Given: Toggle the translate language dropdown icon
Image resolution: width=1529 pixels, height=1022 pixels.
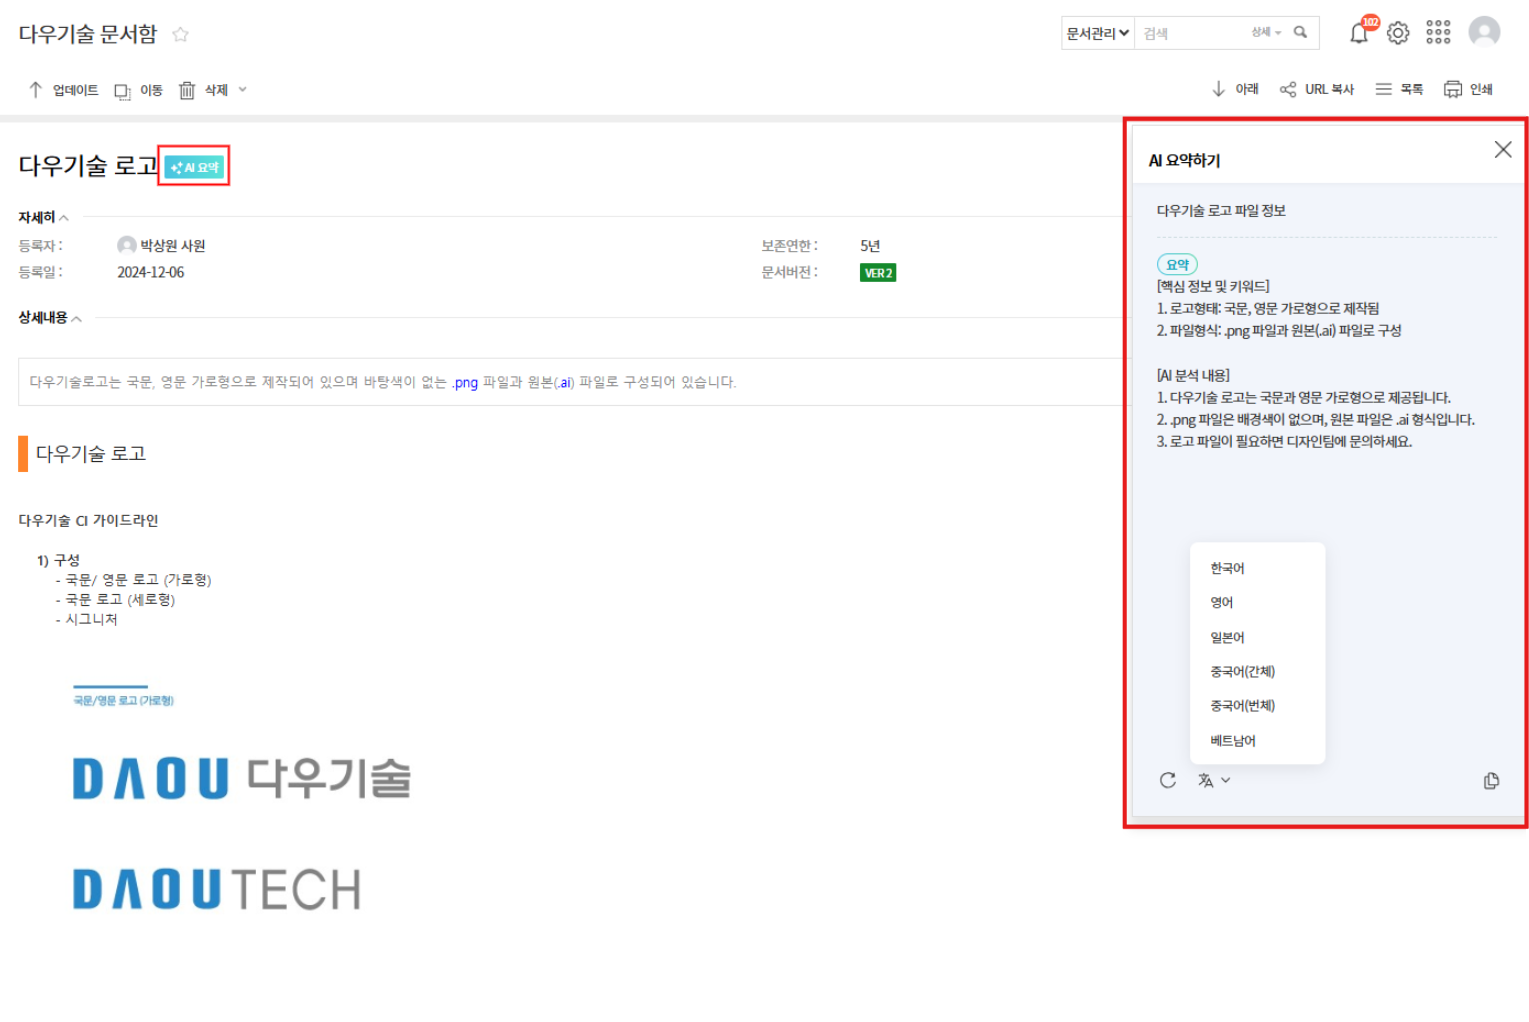Looking at the screenshot, I should coord(1213,780).
